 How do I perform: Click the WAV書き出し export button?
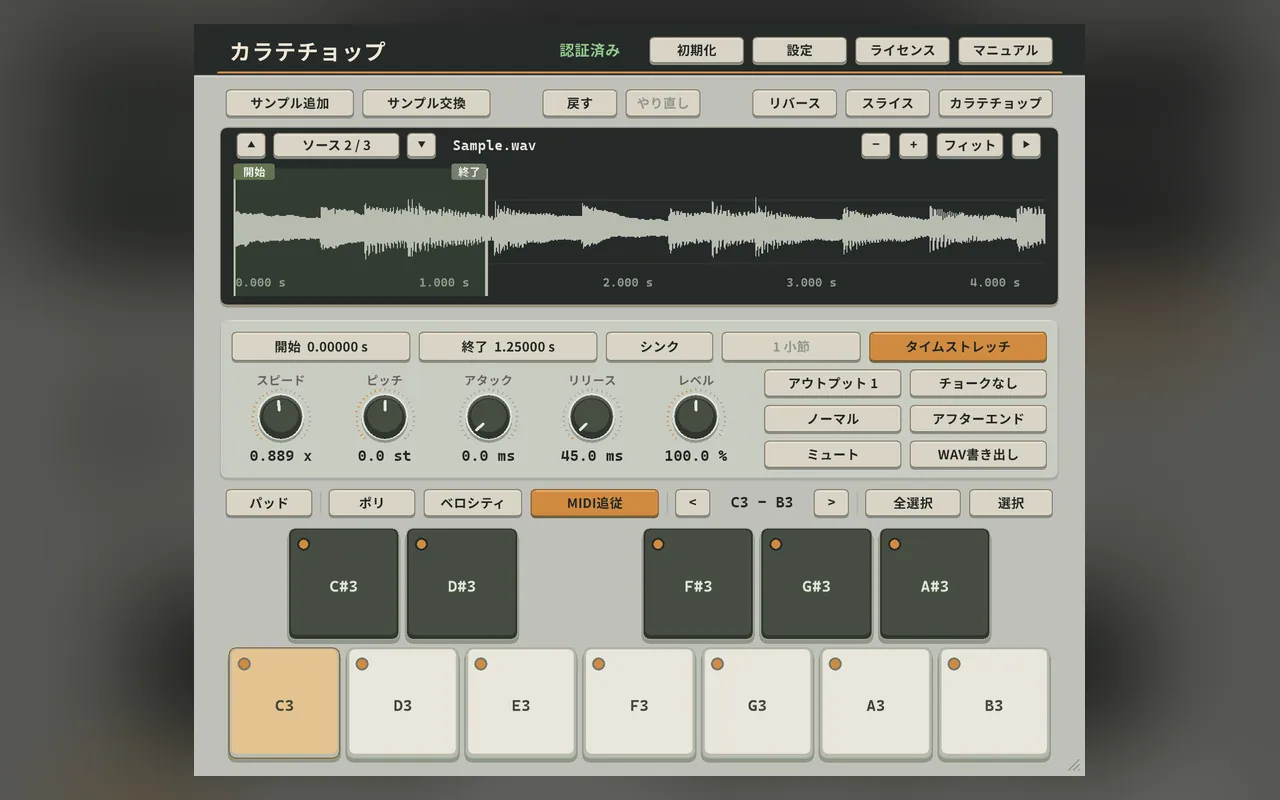(978, 454)
